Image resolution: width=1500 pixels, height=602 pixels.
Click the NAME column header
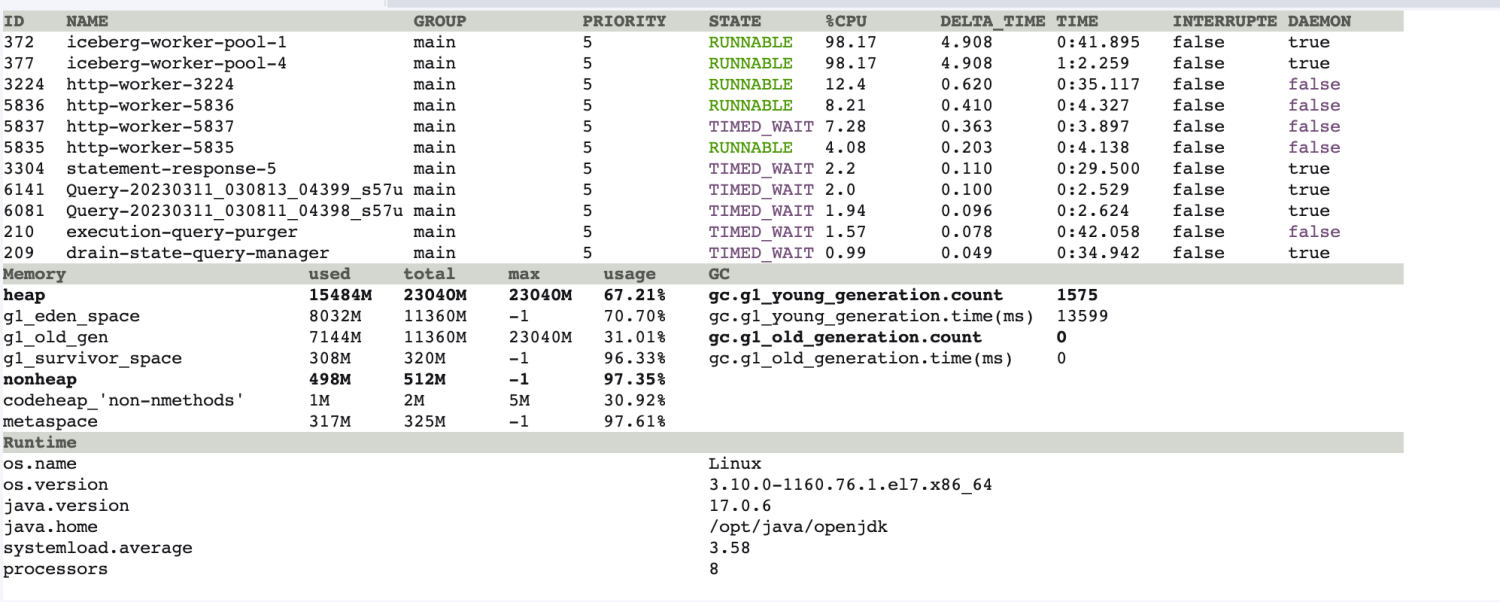click(x=87, y=21)
